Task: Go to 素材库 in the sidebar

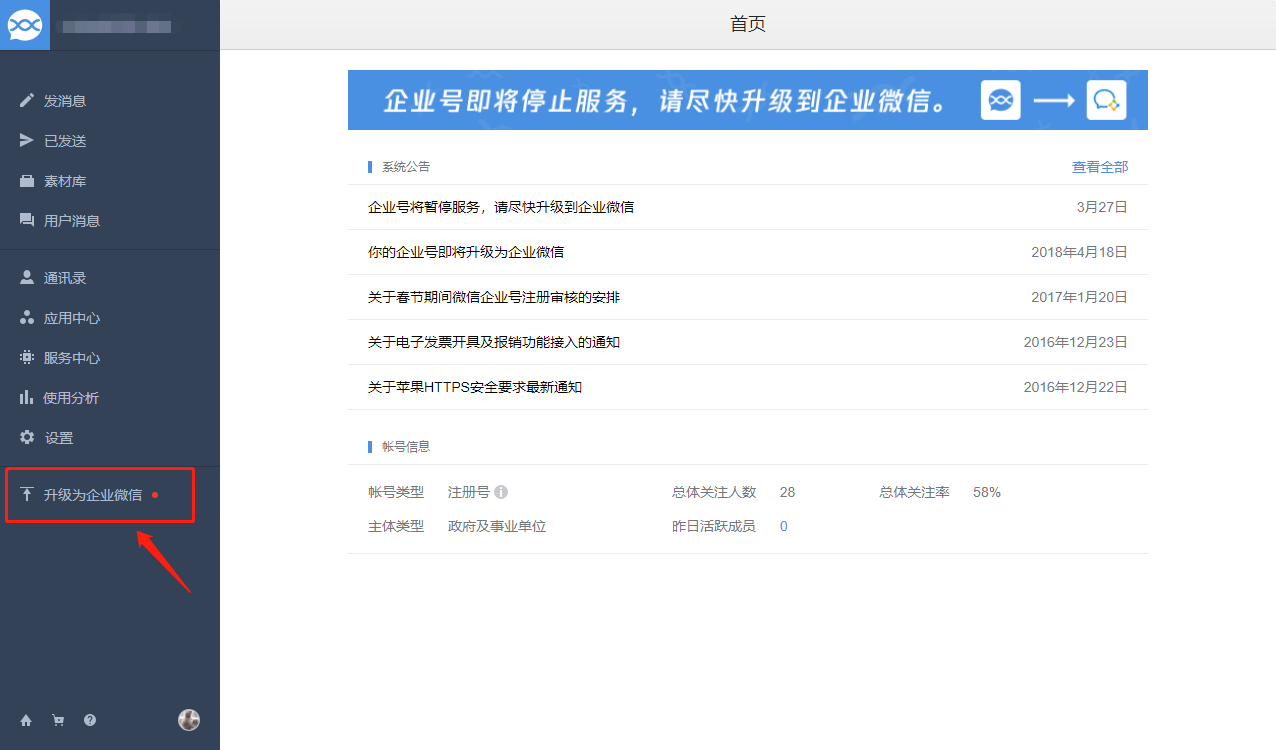Action: 65,181
